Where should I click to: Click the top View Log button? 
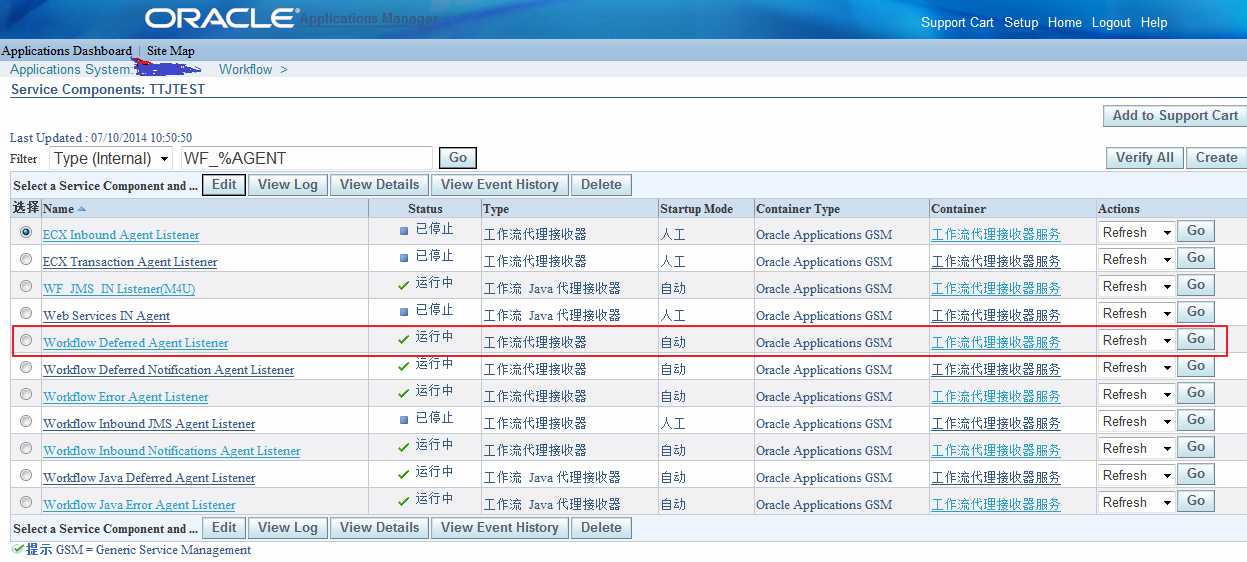(x=288, y=184)
